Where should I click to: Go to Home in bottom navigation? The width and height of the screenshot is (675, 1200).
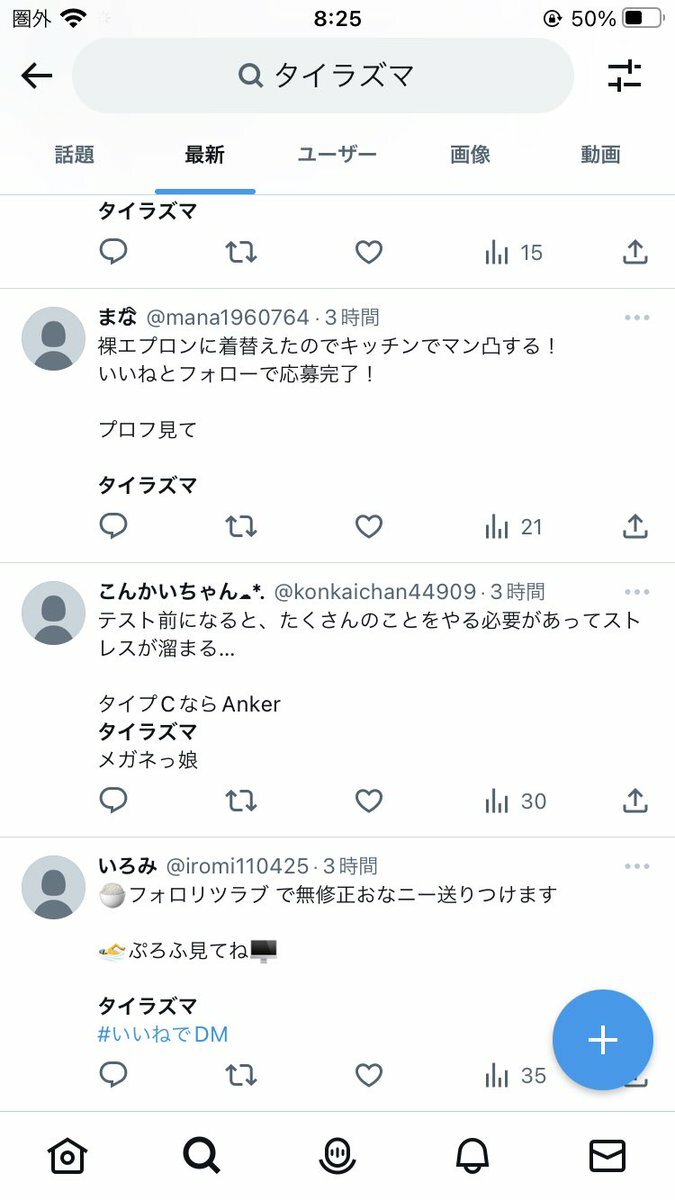point(67,1156)
